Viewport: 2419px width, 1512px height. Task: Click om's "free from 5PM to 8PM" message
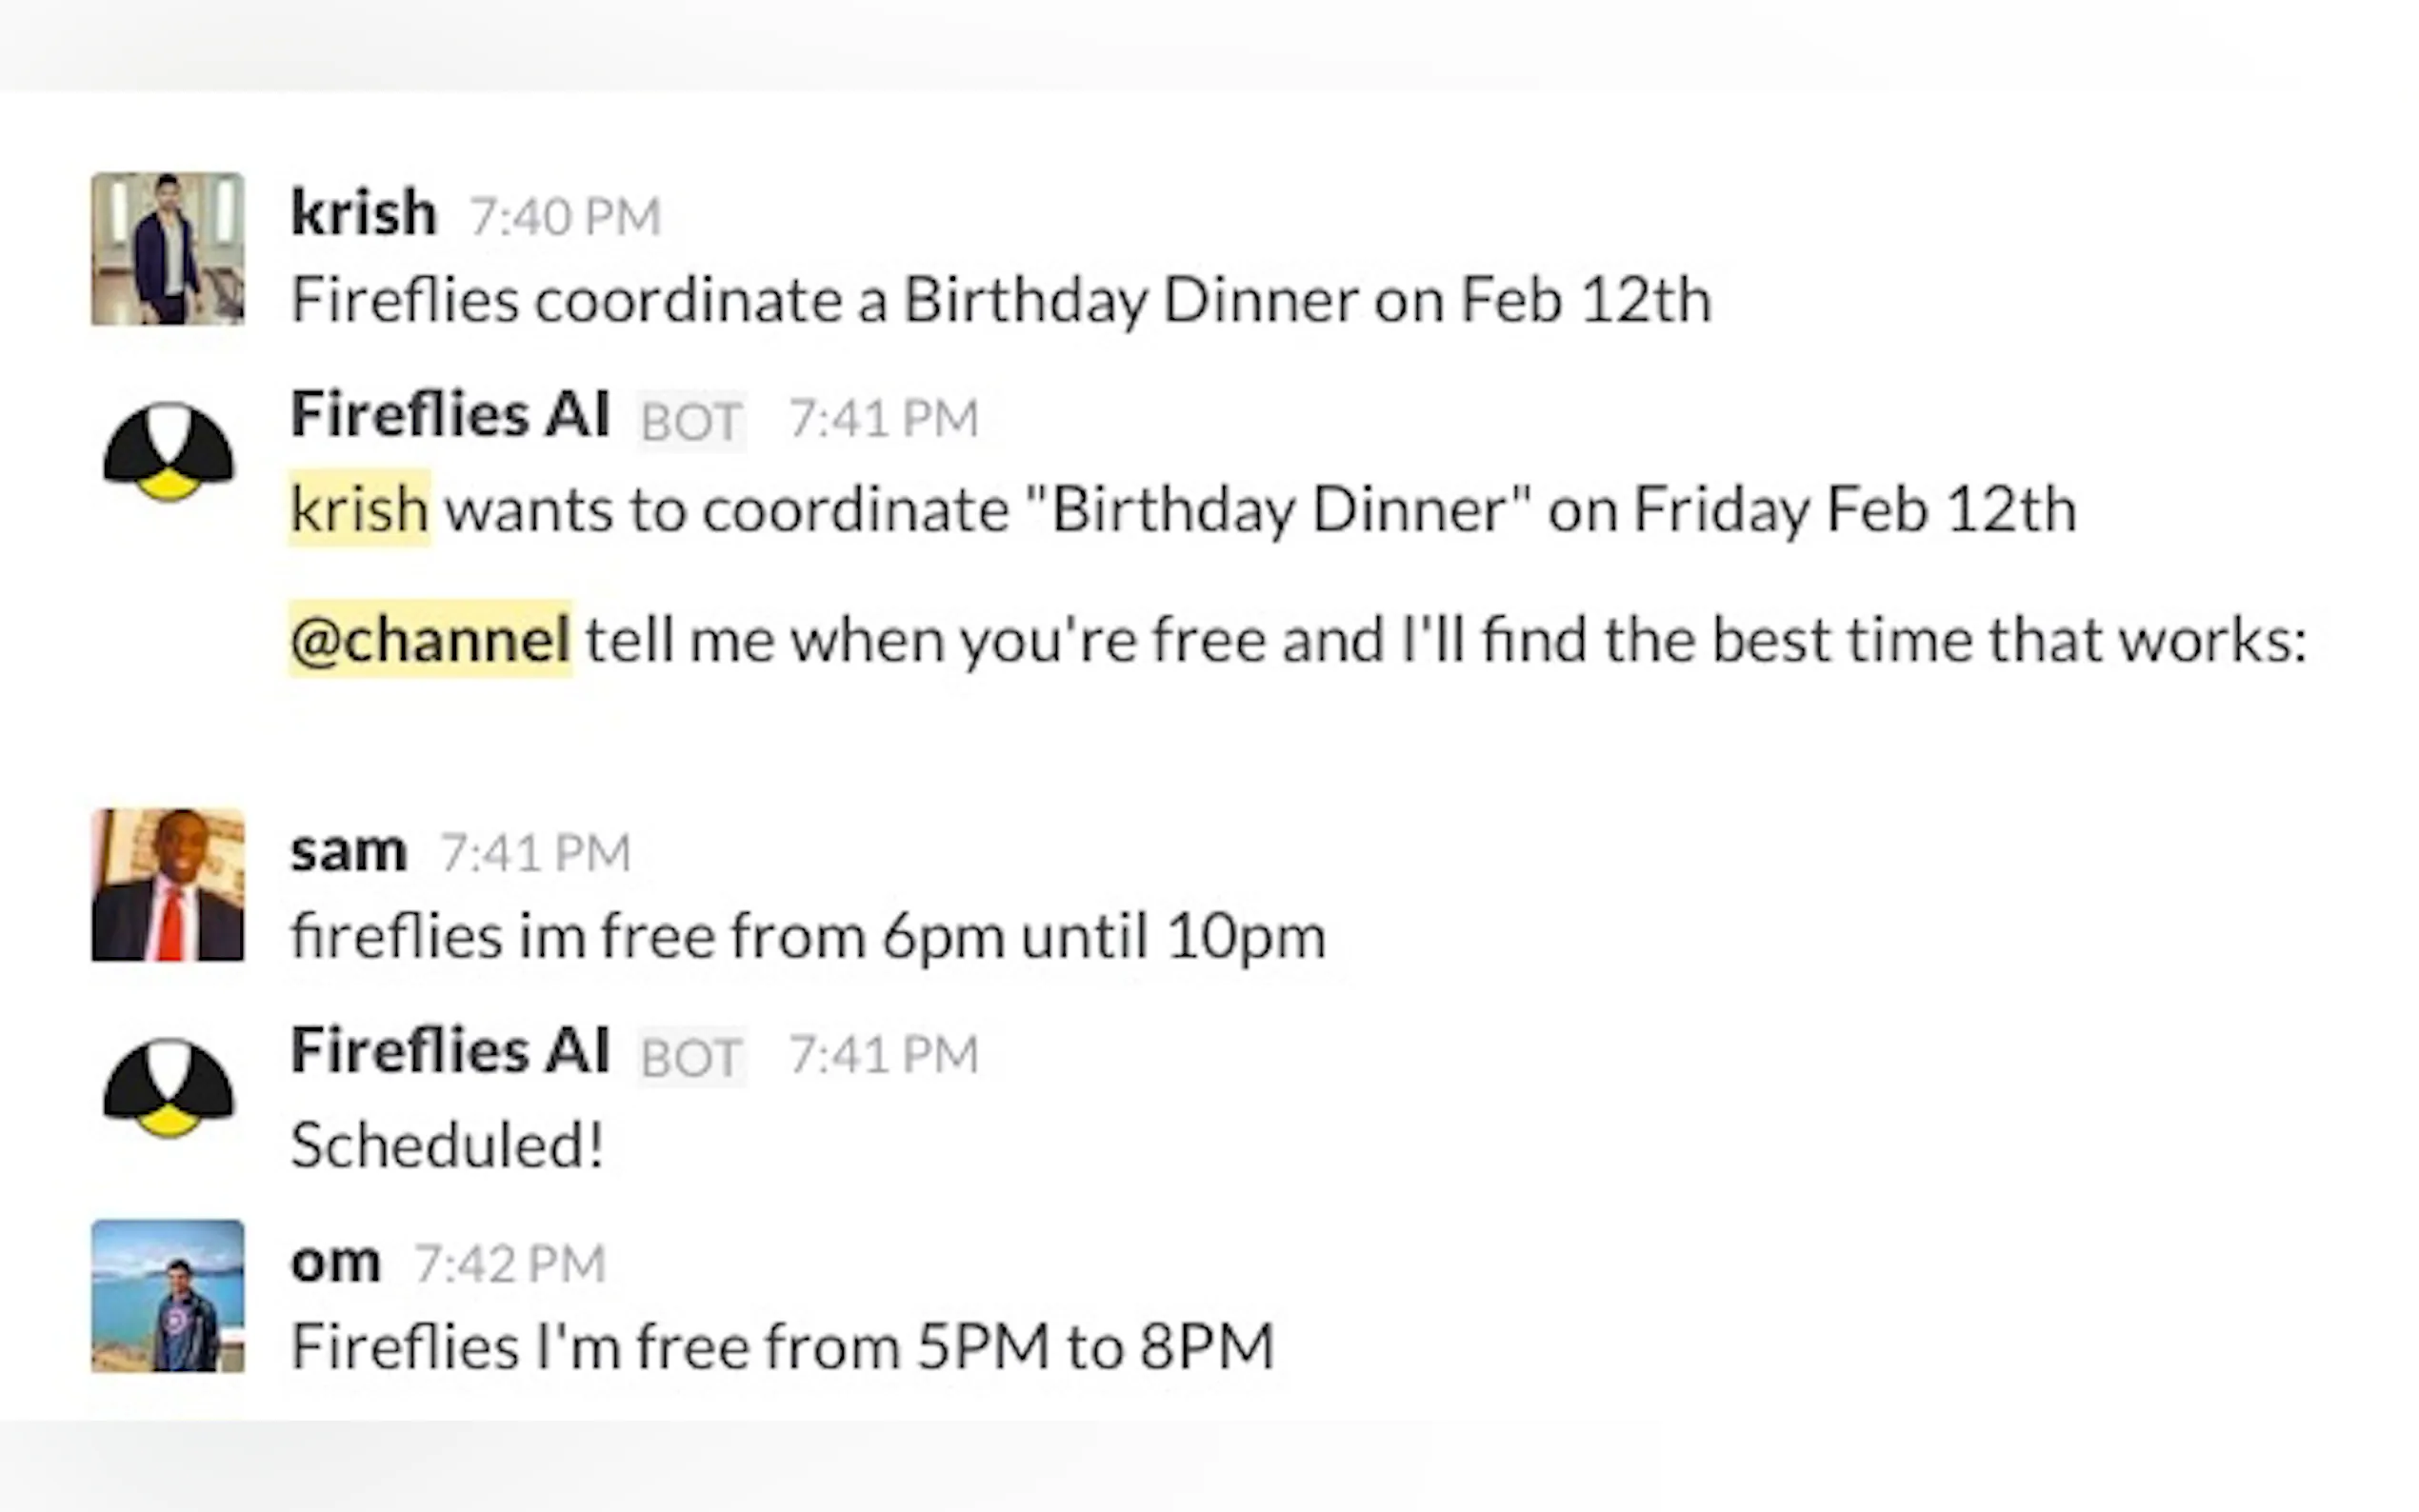click(782, 1347)
